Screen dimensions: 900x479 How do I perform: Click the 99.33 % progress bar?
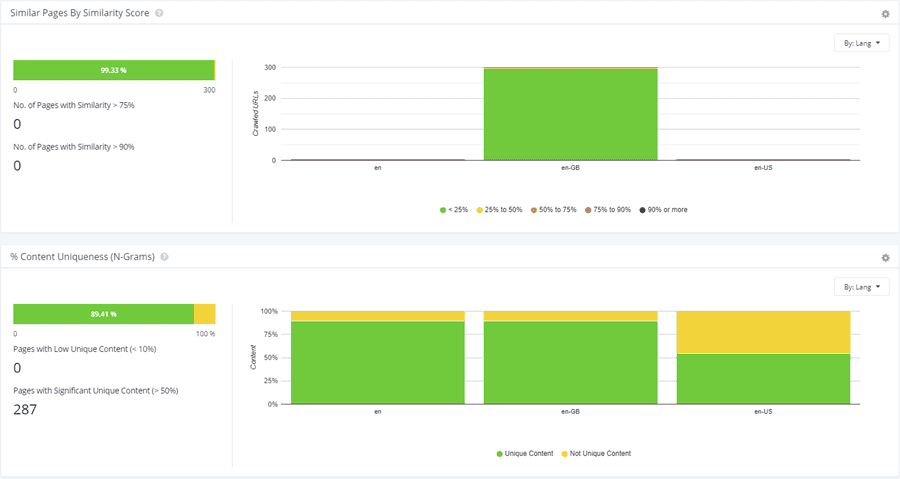pyautogui.click(x=114, y=70)
